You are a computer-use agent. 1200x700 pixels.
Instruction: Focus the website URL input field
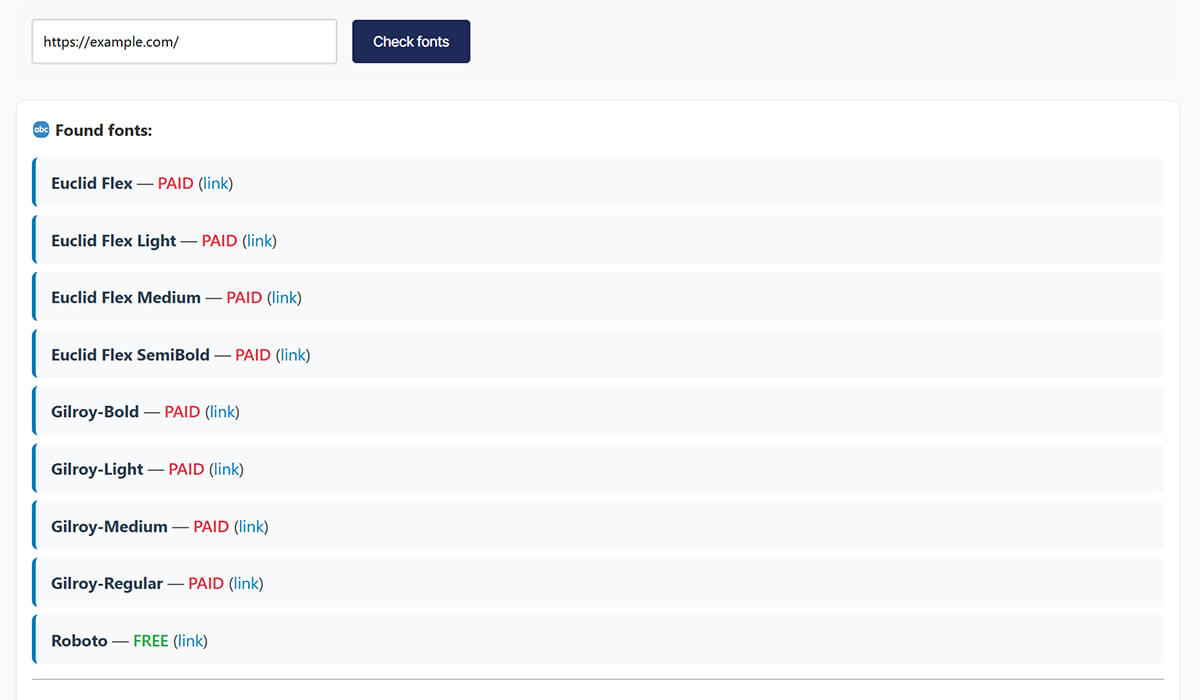[x=184, y=42]
